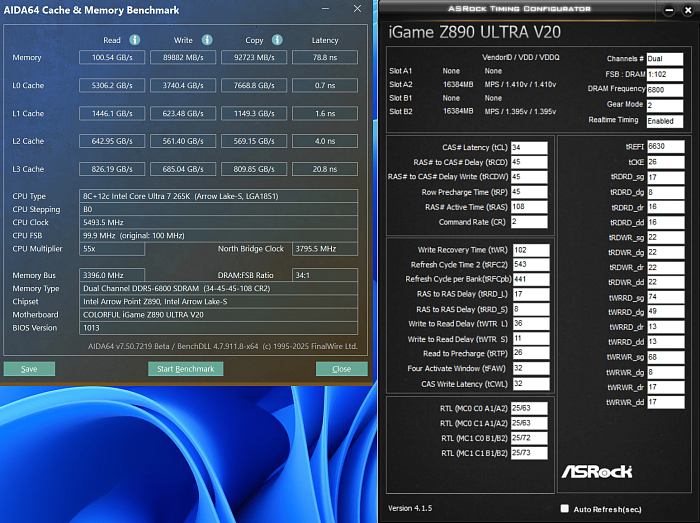Click the Copy info icon
The image size is (700, 523).
click(277, 40)
